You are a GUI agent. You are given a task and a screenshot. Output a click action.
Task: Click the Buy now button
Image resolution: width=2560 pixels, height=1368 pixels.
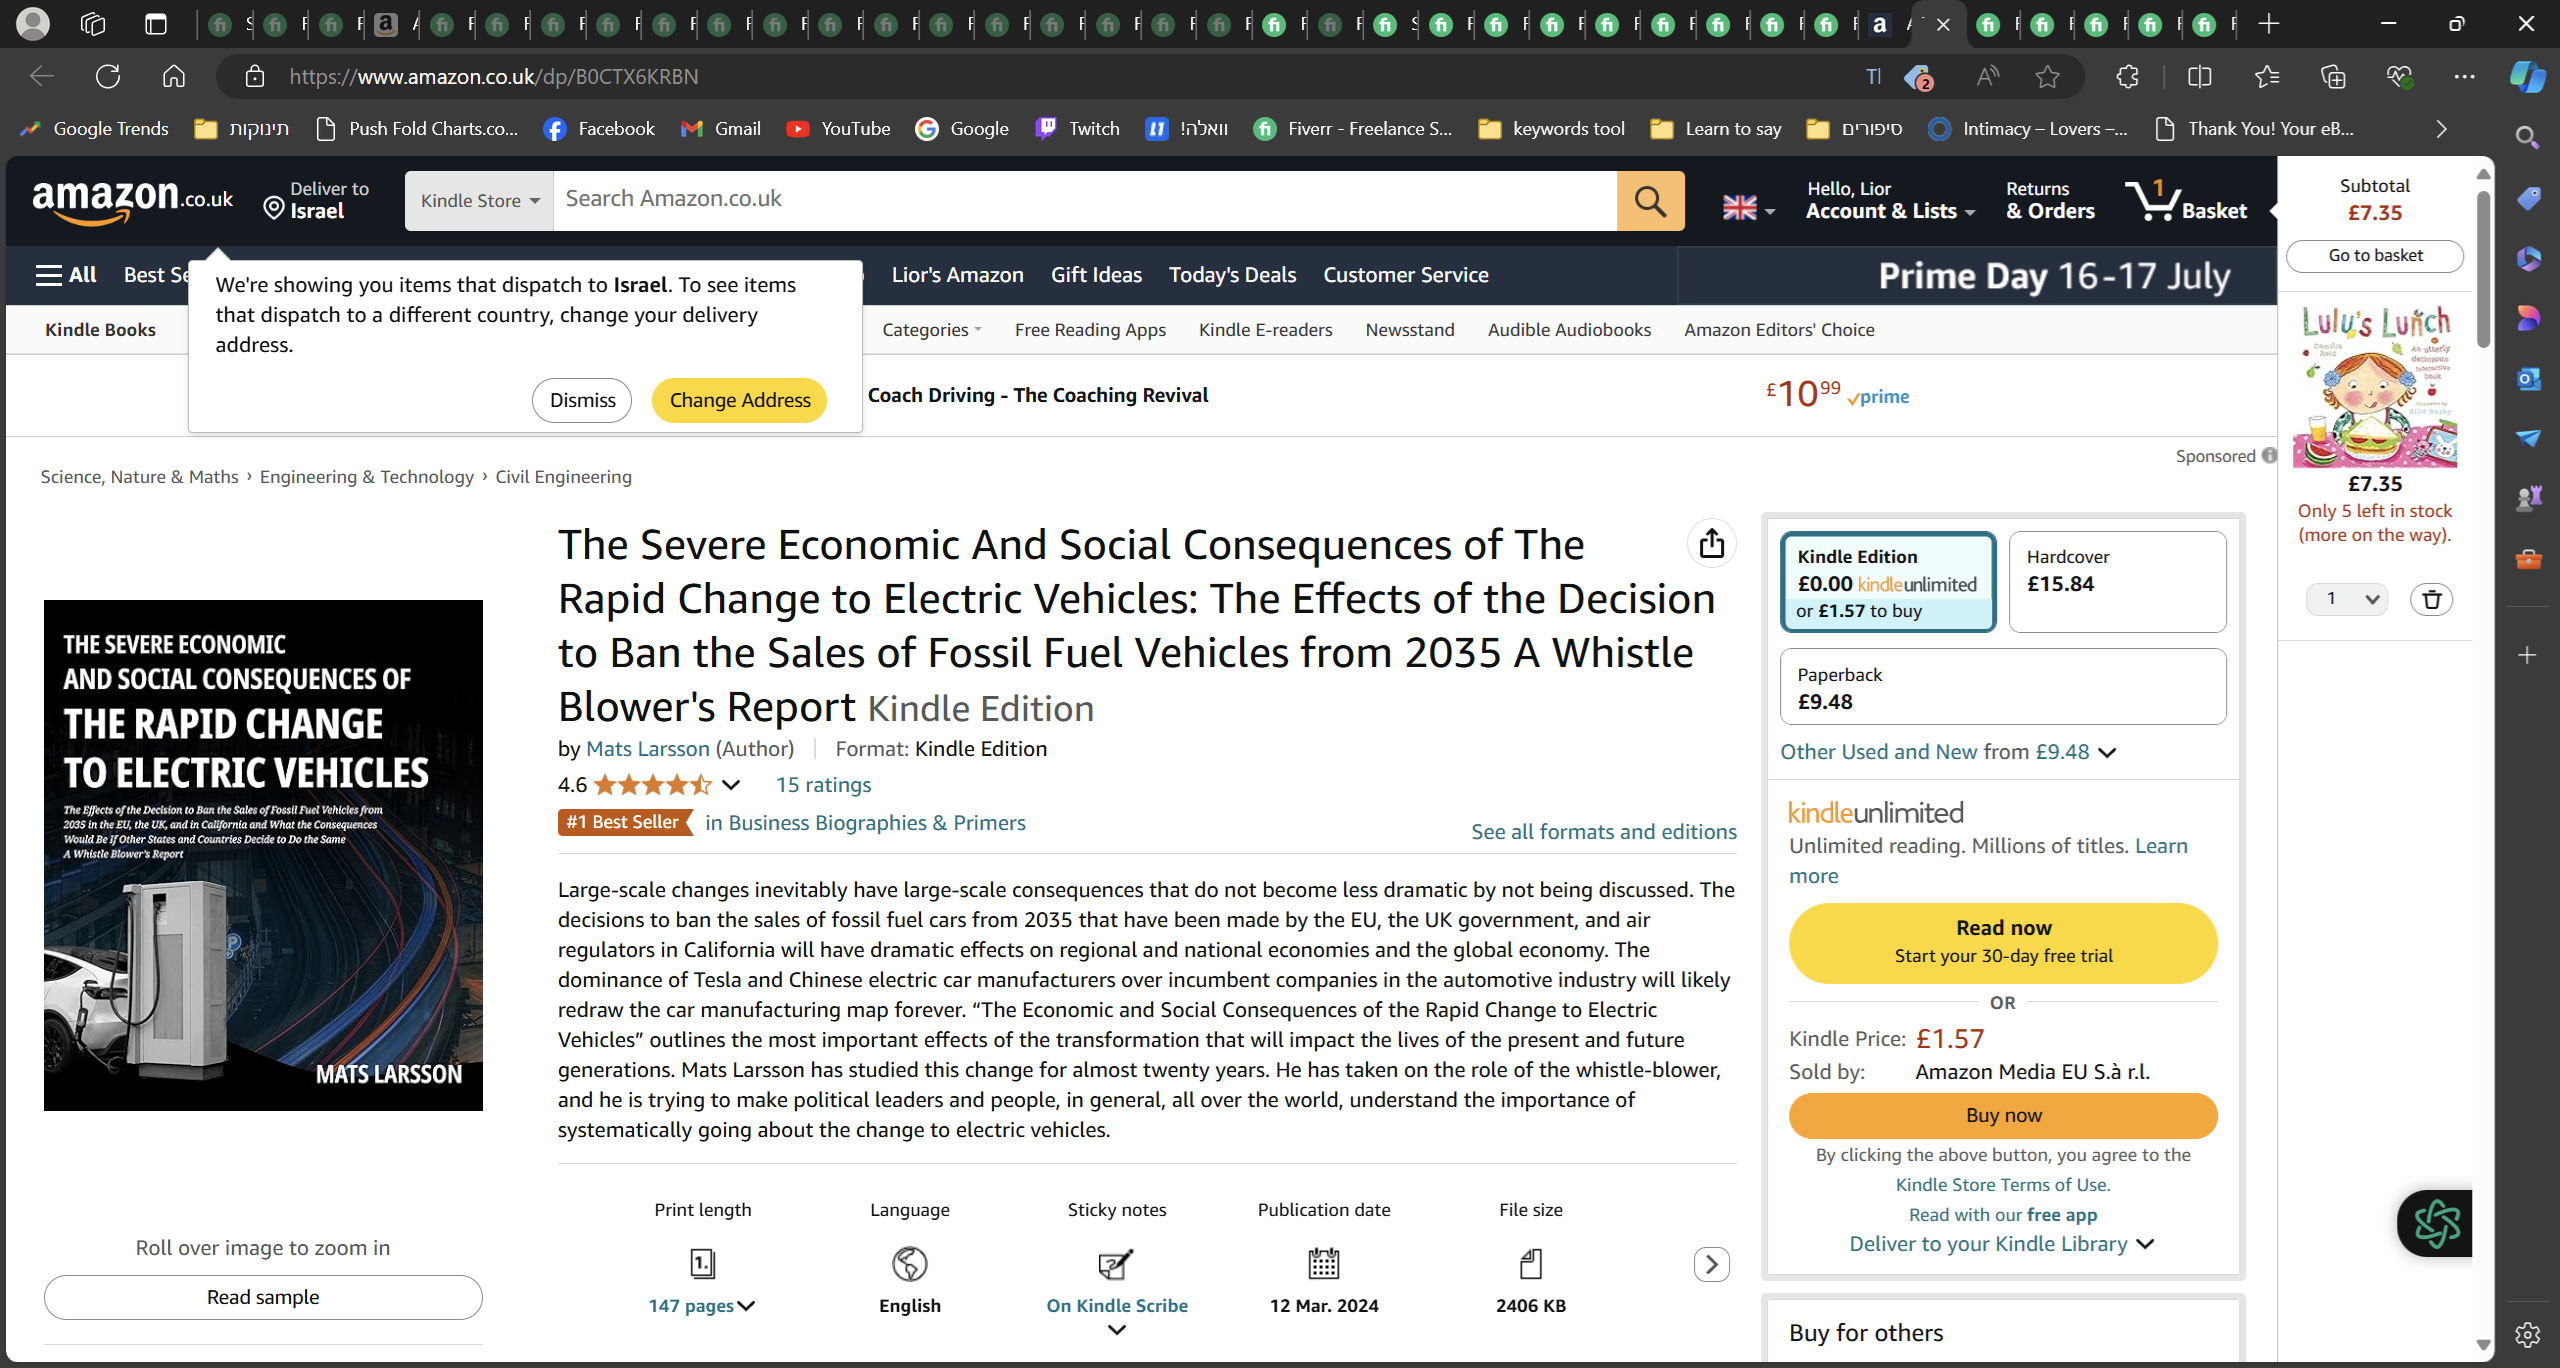2003,1115
